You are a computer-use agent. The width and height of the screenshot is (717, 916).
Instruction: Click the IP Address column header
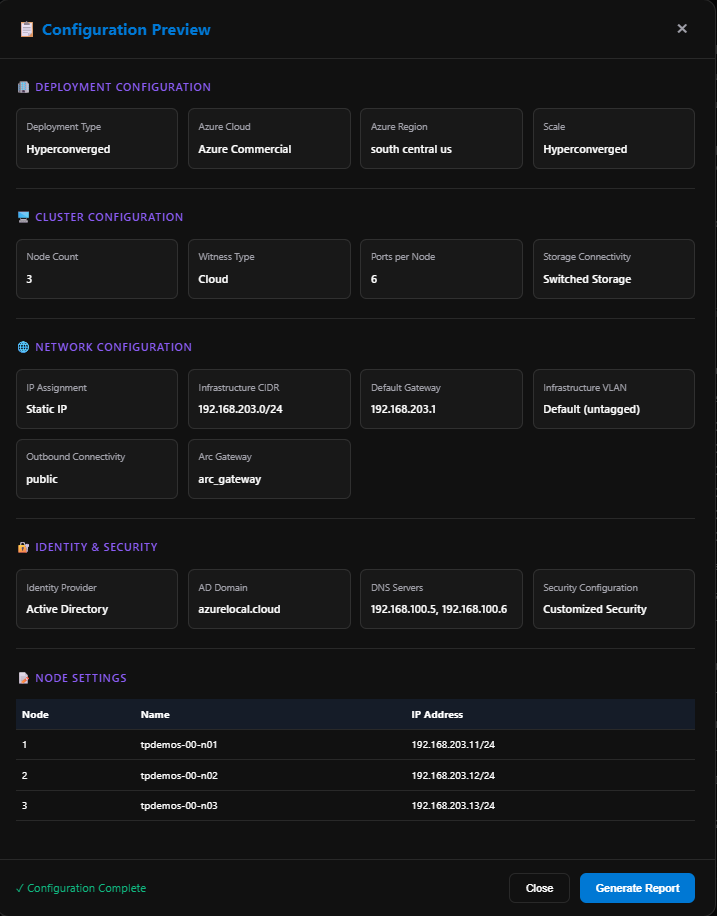coord(437,715)
